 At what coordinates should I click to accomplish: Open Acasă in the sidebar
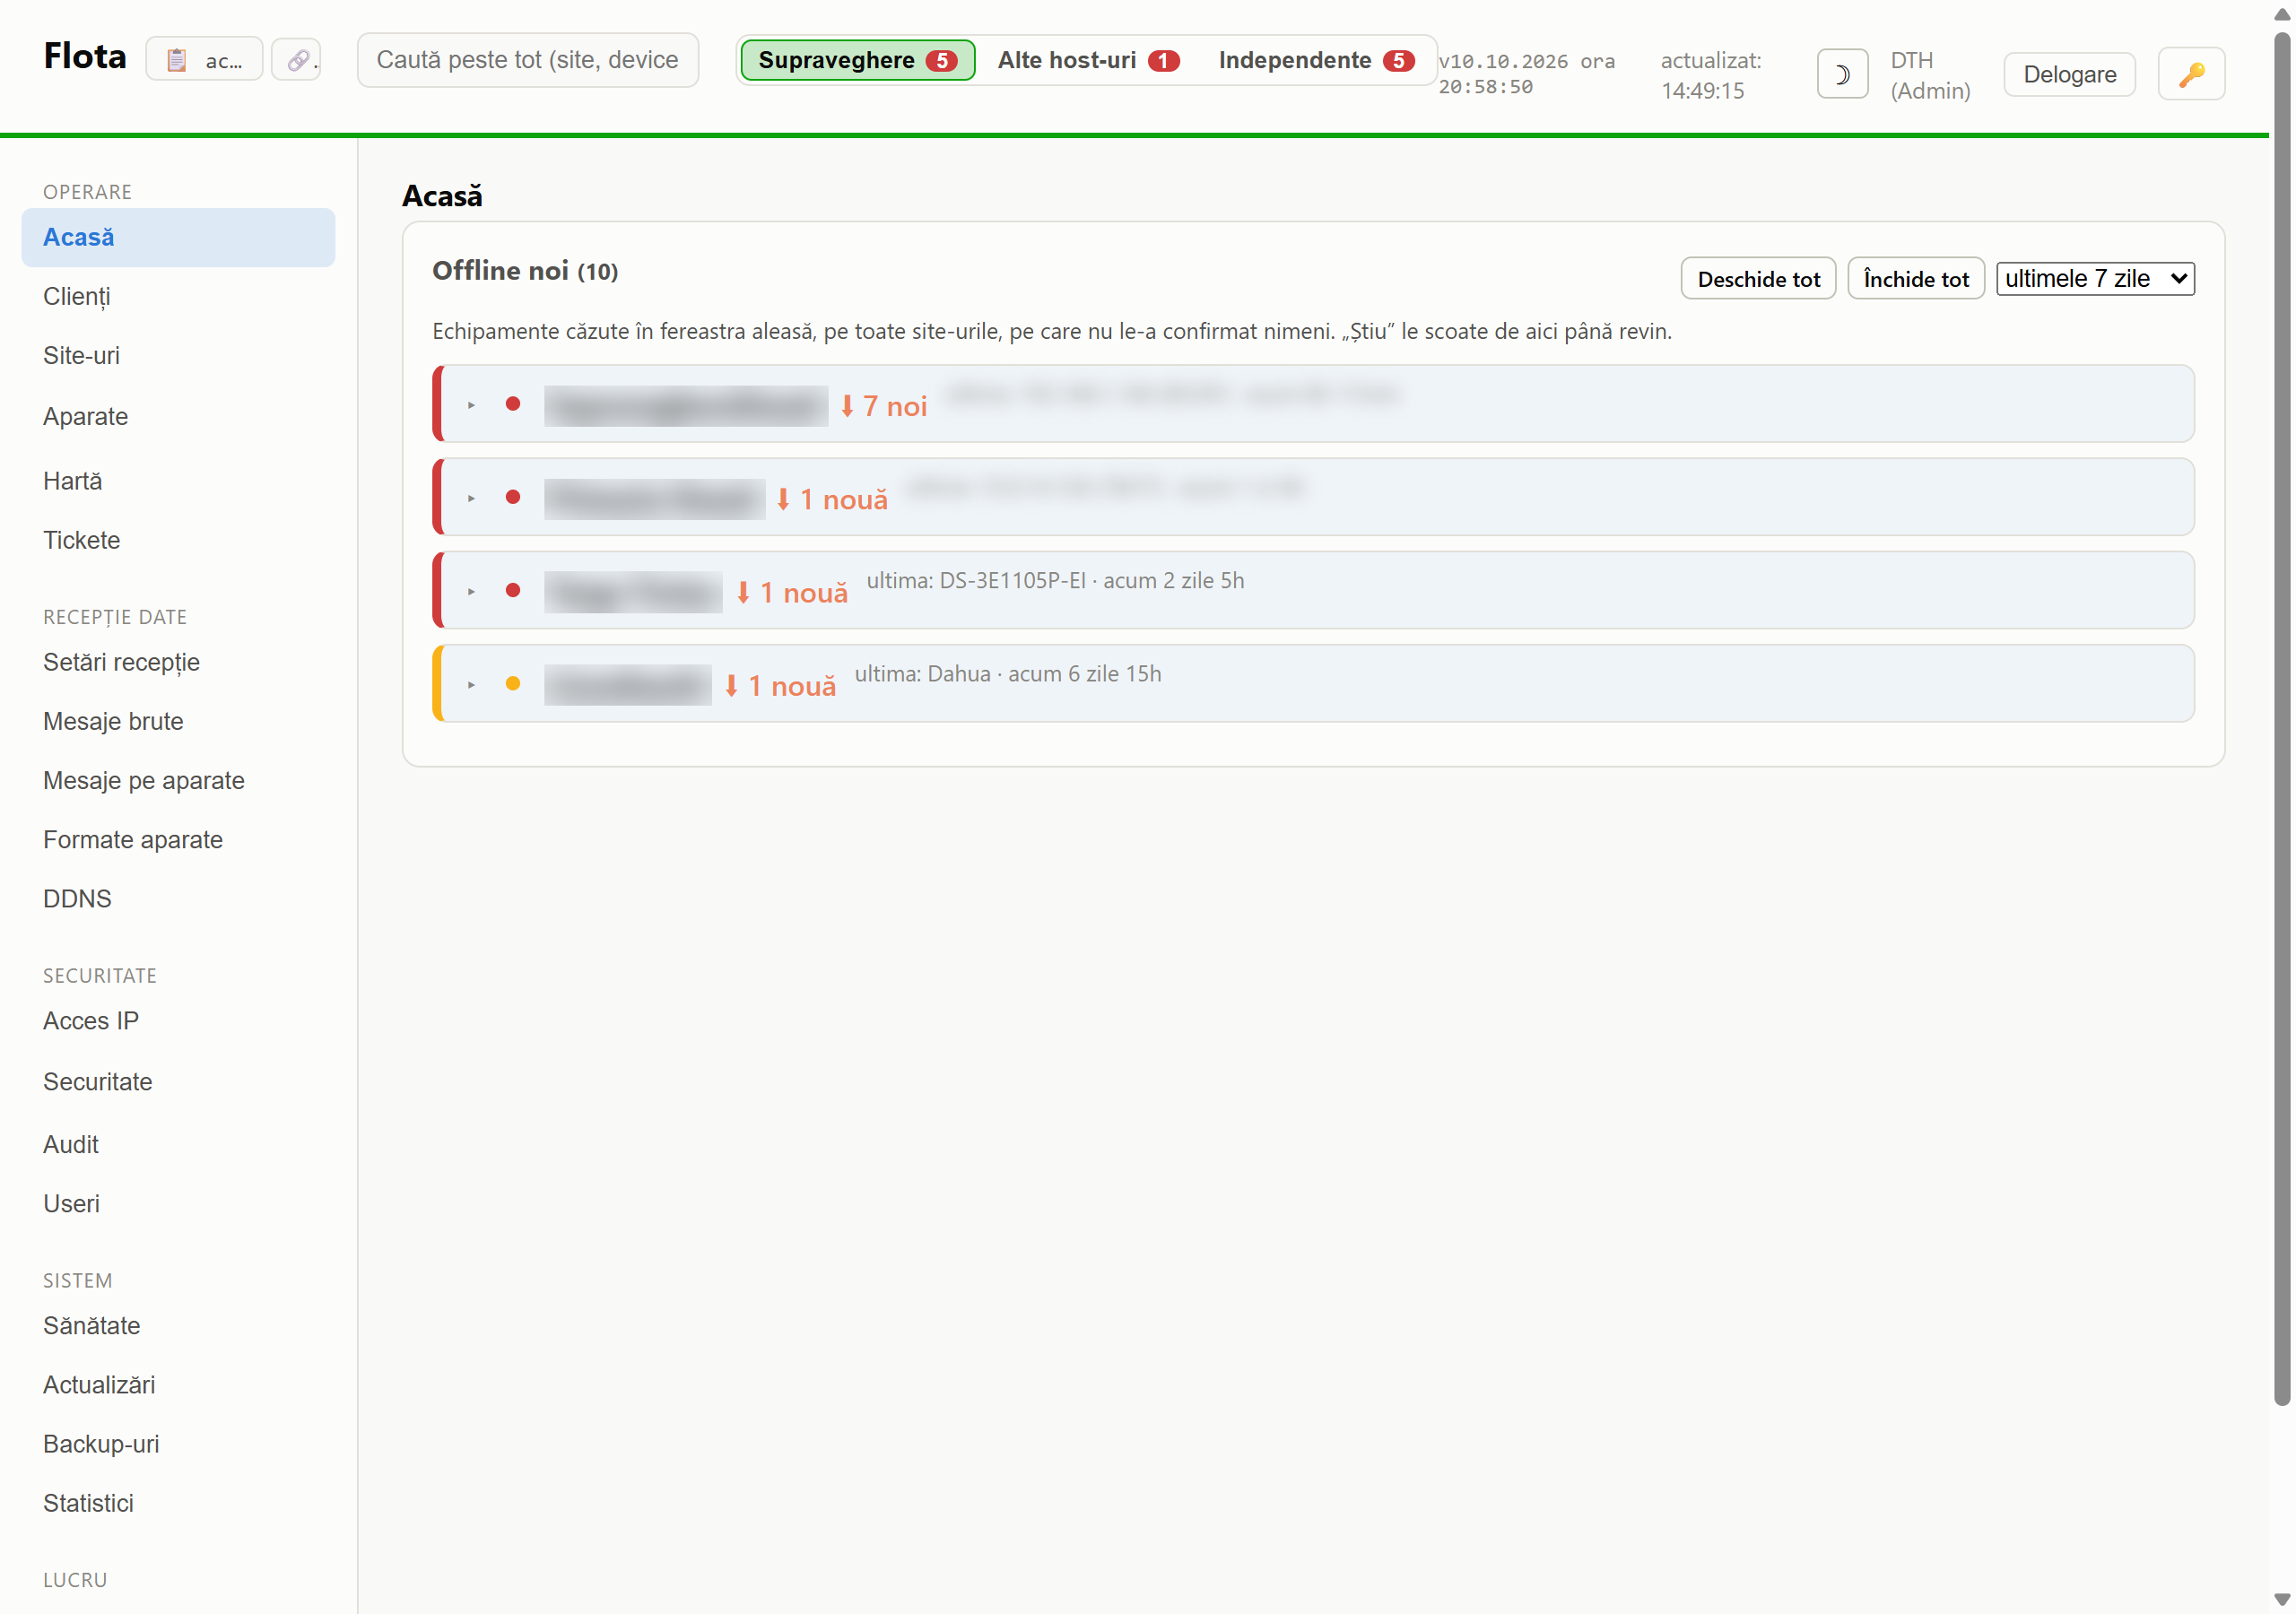(178, 237)
